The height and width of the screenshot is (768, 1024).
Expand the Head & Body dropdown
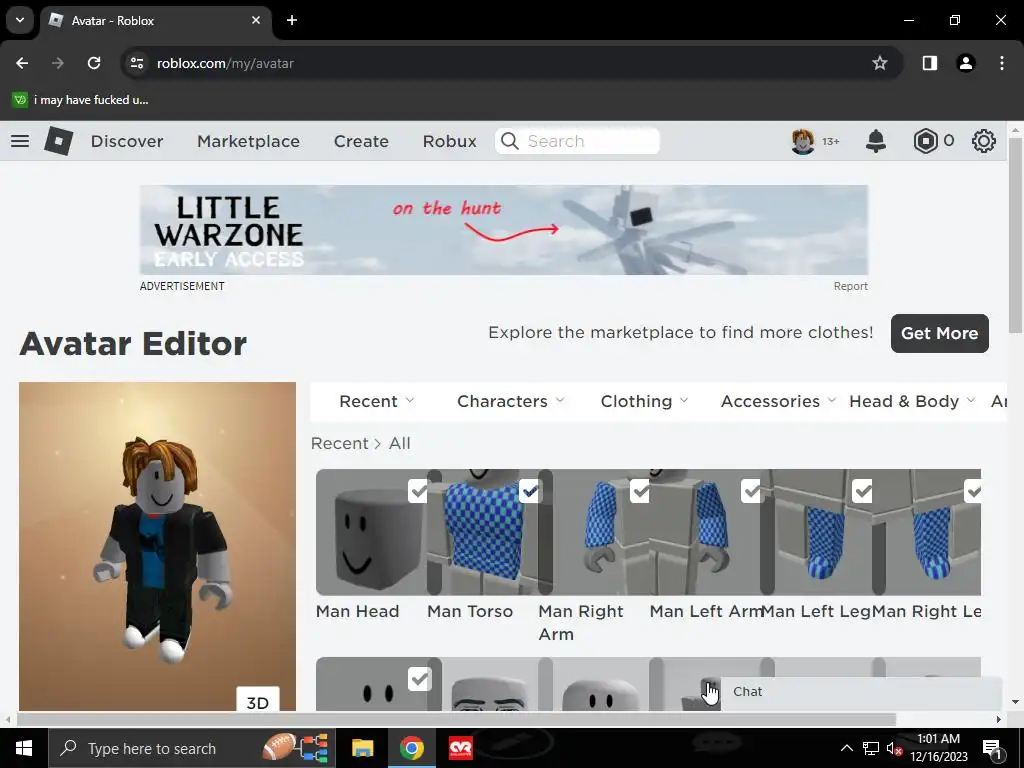click(x=912, y=401)
